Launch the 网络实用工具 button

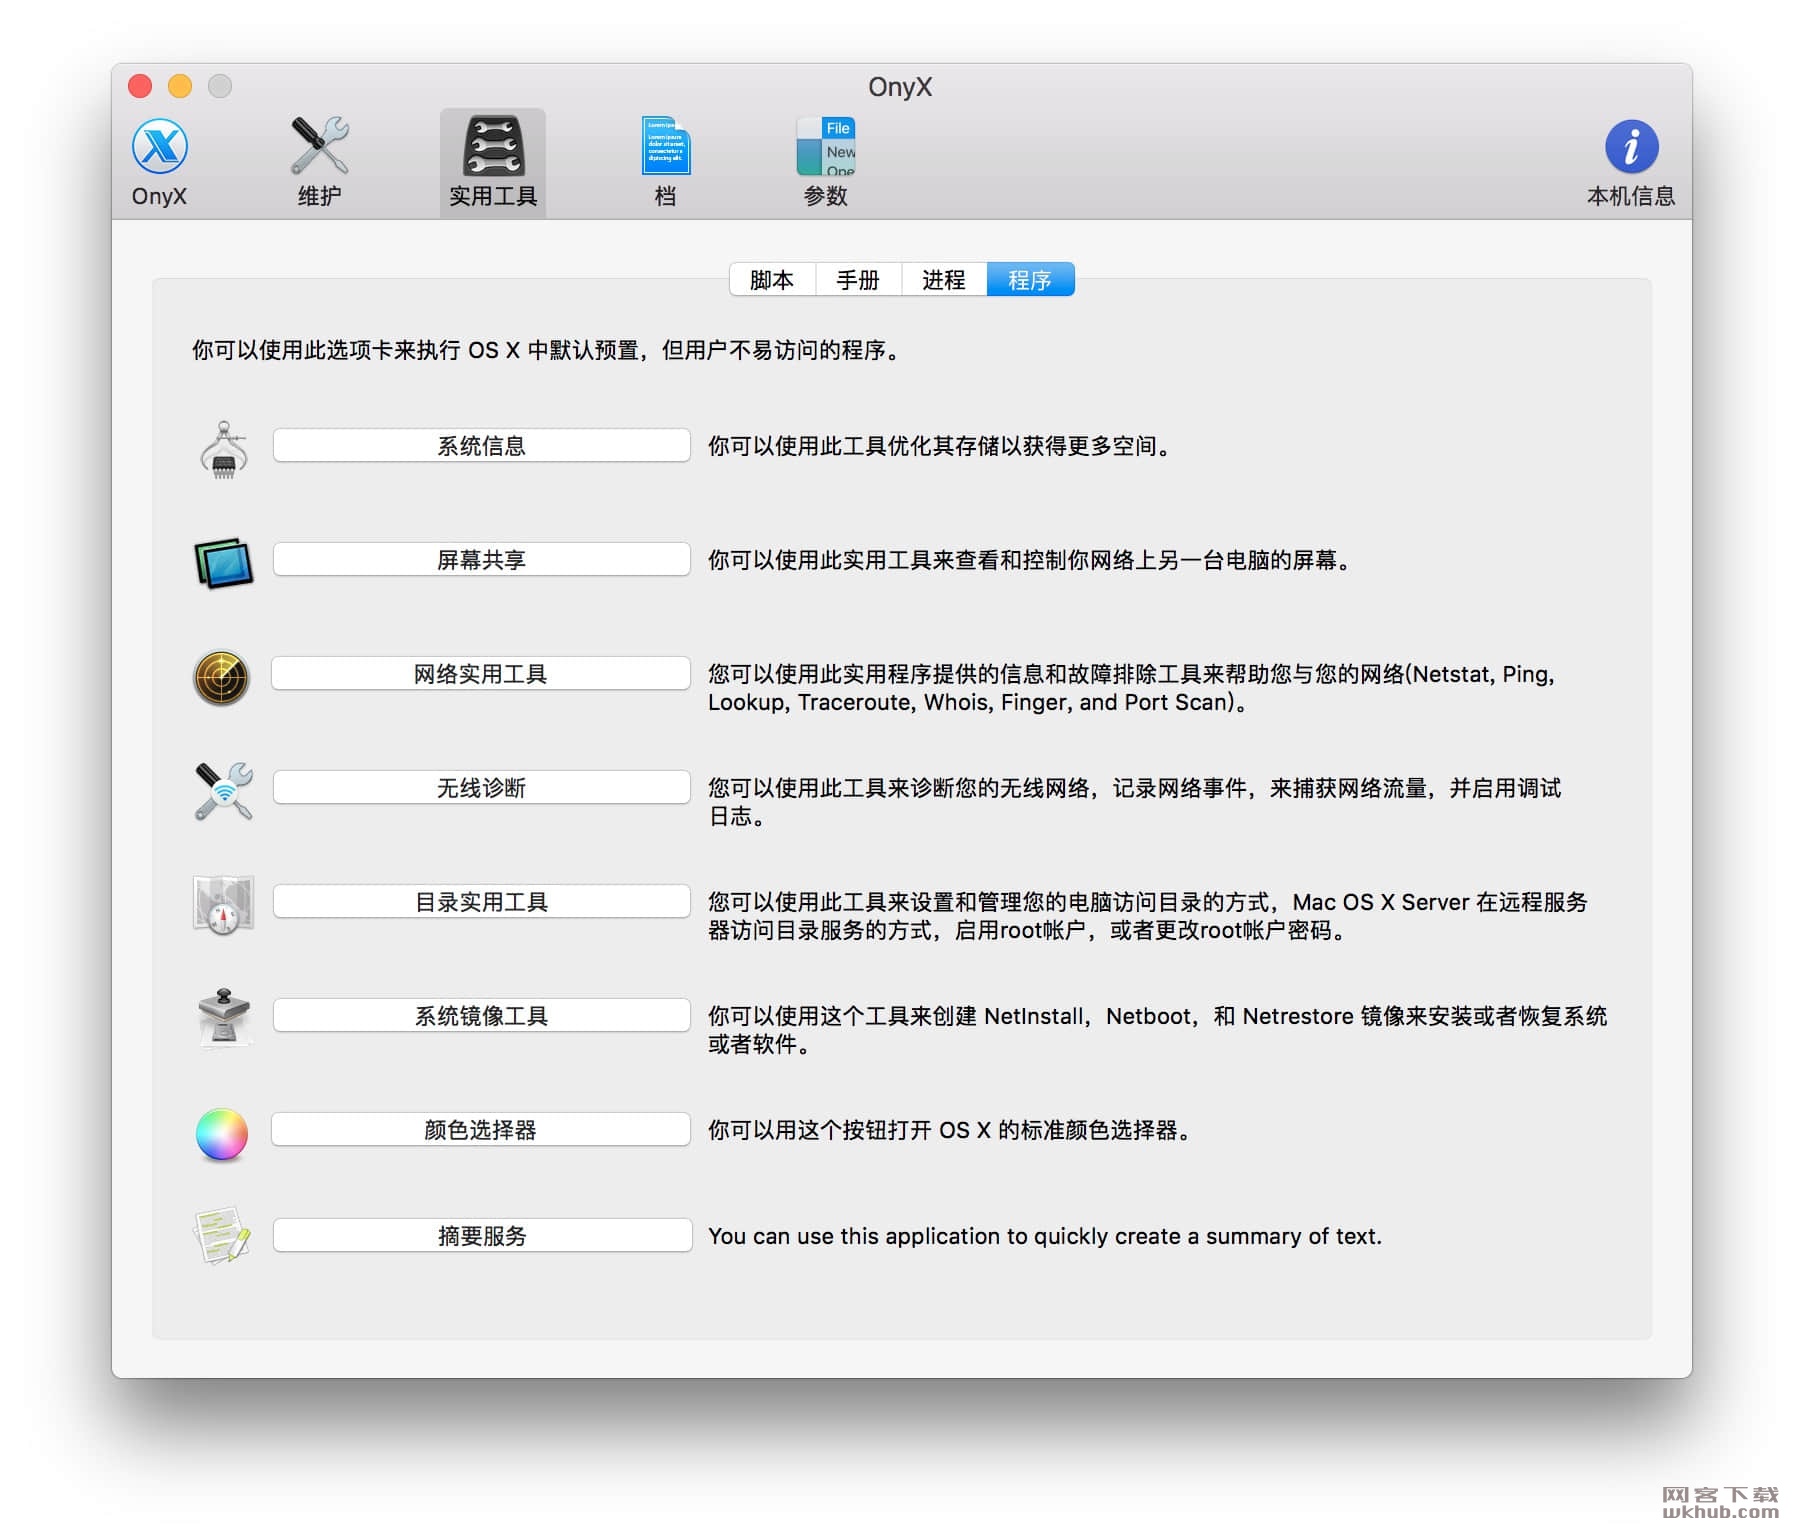(x=481, y=674)
